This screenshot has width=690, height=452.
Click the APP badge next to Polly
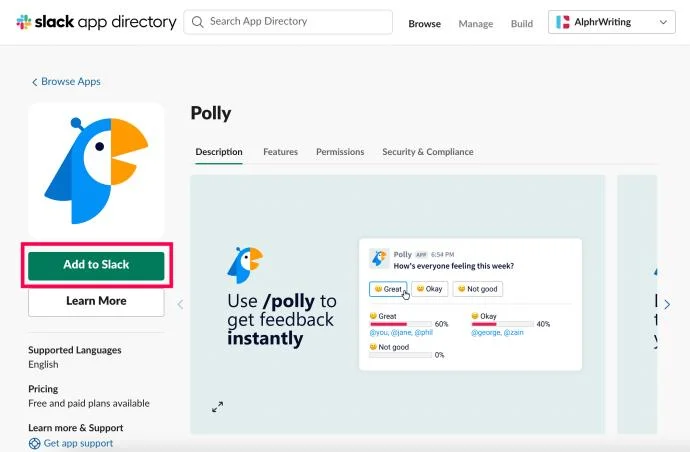421,254
